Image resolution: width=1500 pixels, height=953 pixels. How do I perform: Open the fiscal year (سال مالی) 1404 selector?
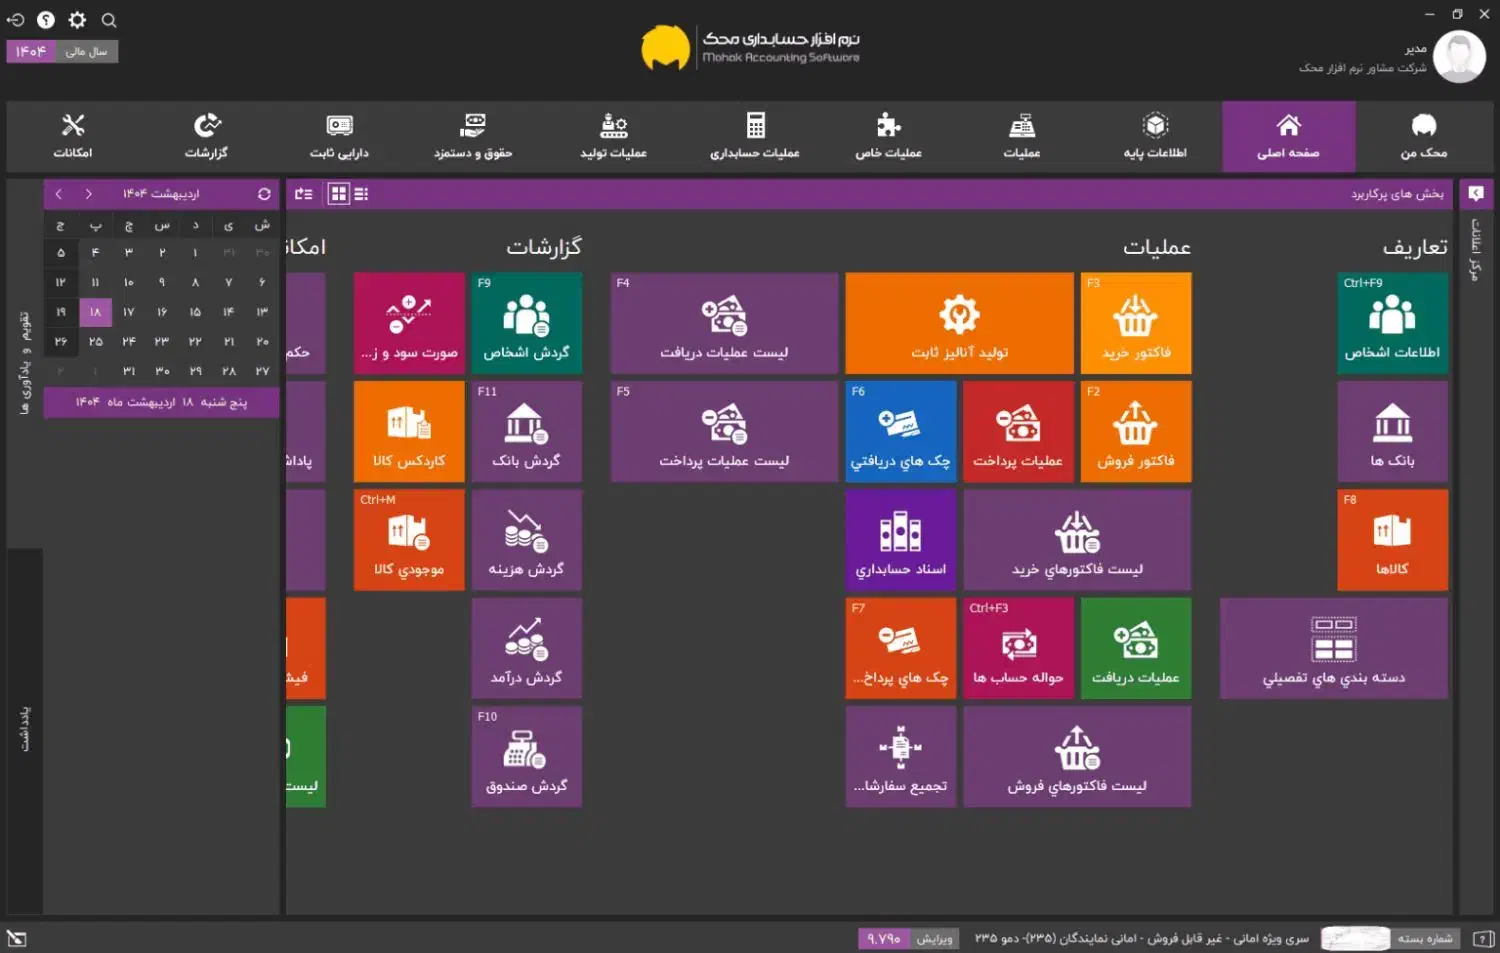[x=62, y=52]
